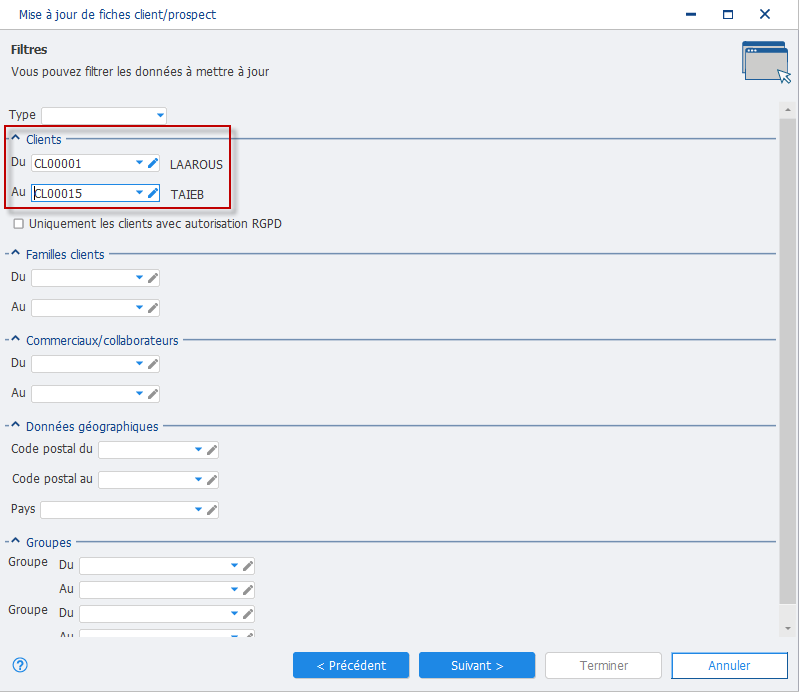Screen dimensions: 799x692
Task: Open second Groupe Du dropdown arrow
Action: pos(234,614)
